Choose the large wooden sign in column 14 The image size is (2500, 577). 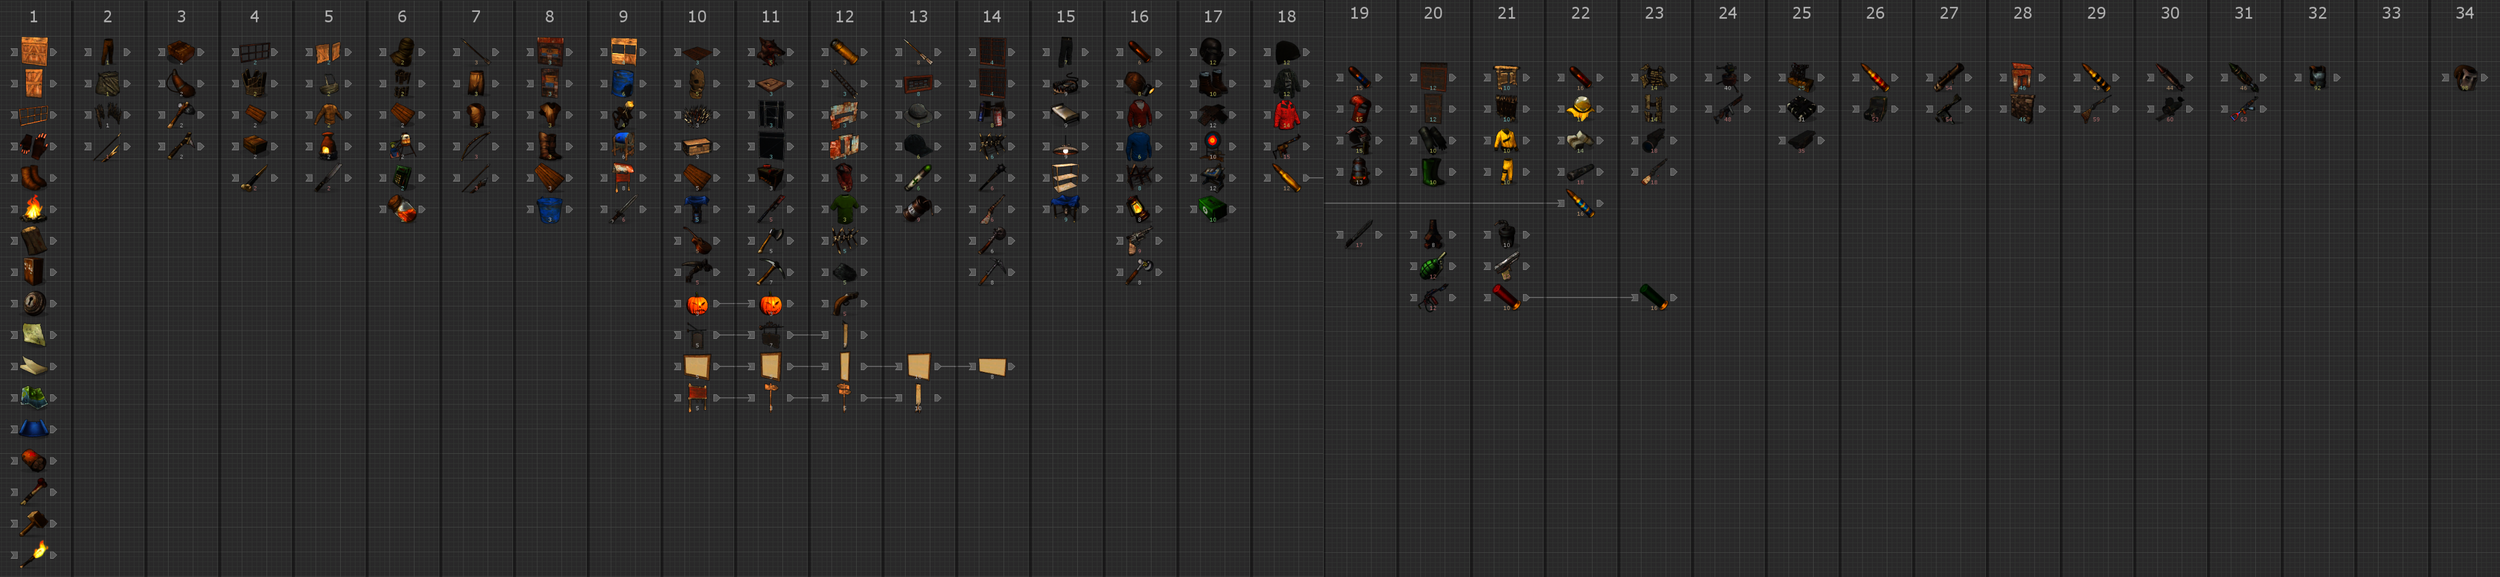click(992, 366)
